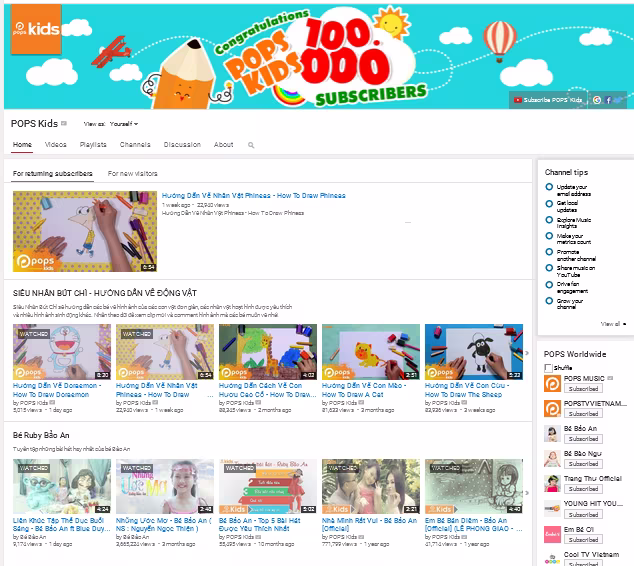The height and width of the screenshot is (566, 634).
Task: Switch to the Discussion tab
Action: point(182,144)
